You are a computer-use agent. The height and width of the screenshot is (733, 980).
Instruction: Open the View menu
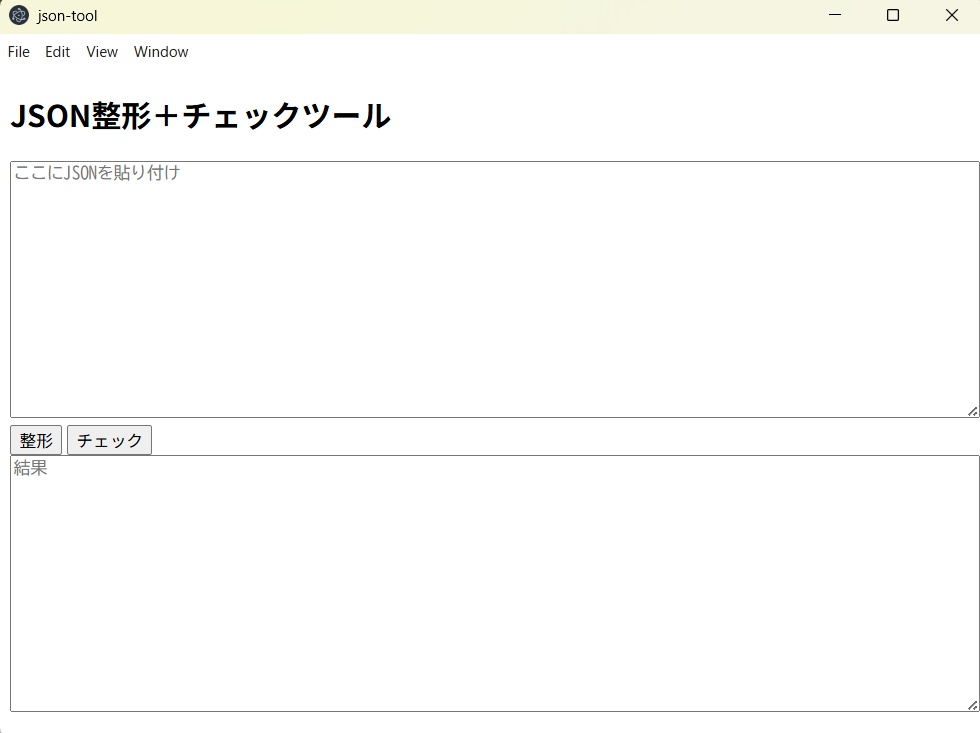point(102,52)
